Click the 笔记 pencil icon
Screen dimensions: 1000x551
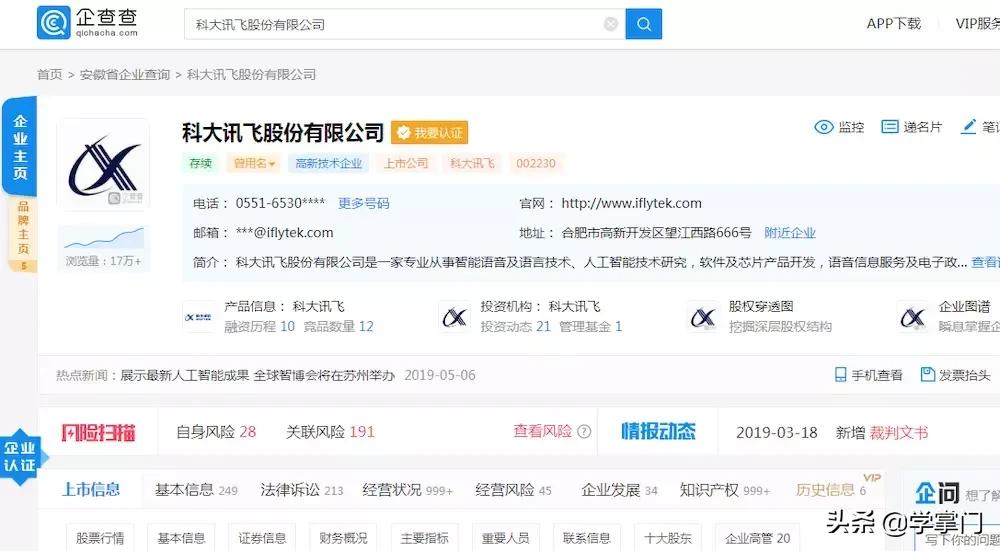(968, 127)
